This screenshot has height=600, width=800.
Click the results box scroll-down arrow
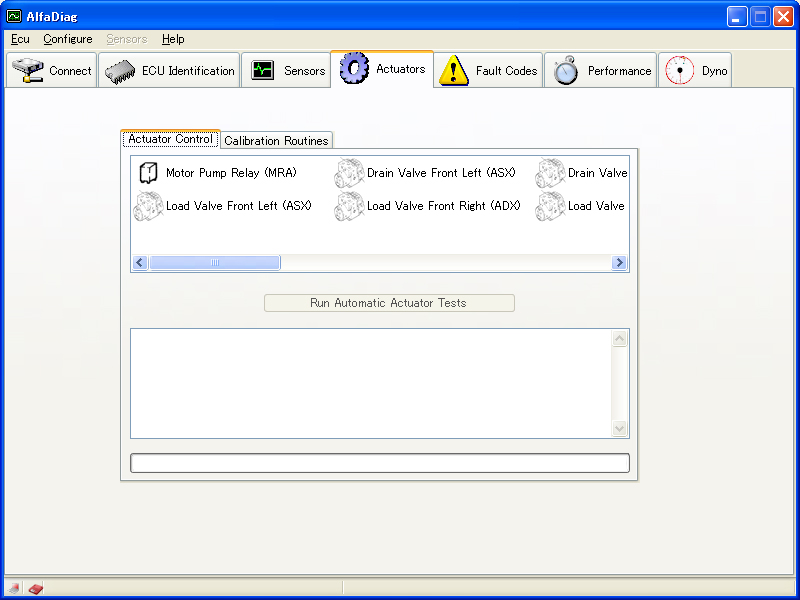pyautogui.click(x=619, y=429)
